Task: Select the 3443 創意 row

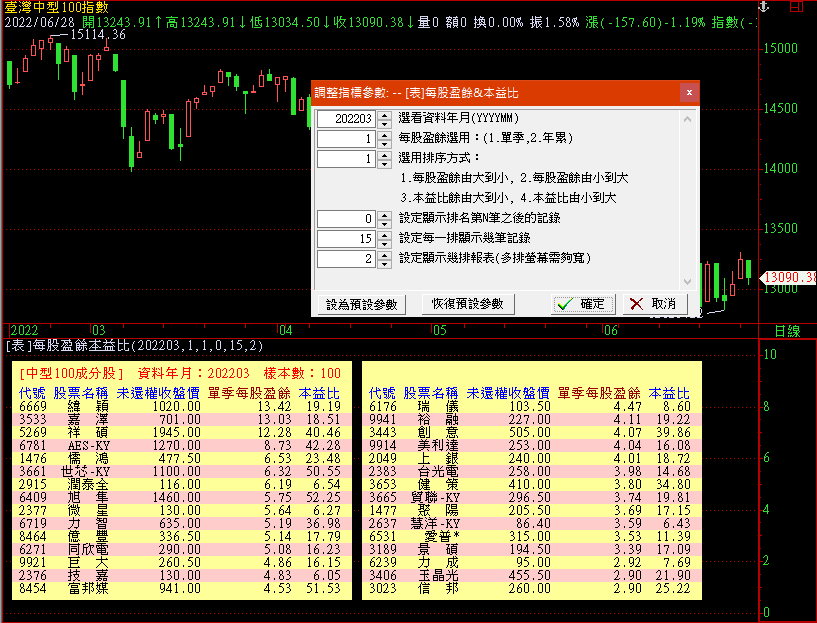Action: (531, 432)
